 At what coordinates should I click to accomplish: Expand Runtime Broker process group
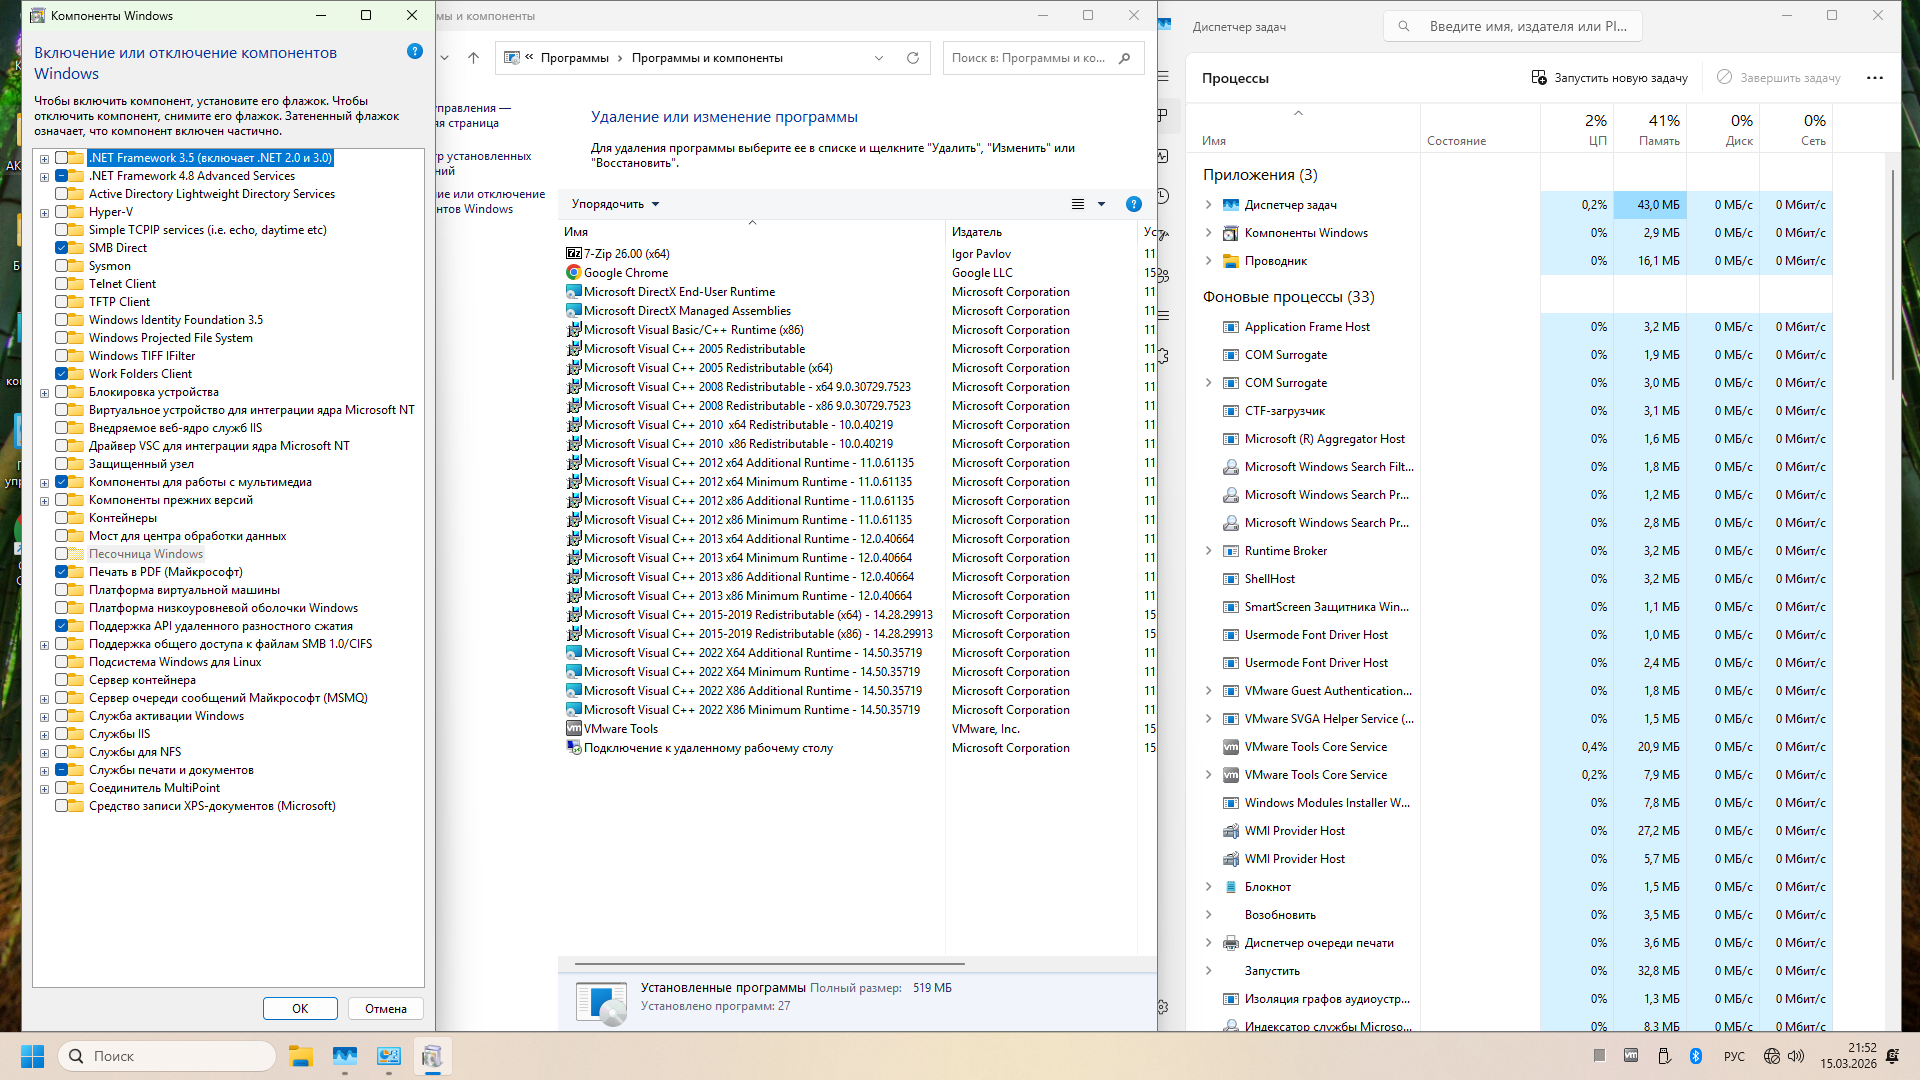(x=1208, y=551)
